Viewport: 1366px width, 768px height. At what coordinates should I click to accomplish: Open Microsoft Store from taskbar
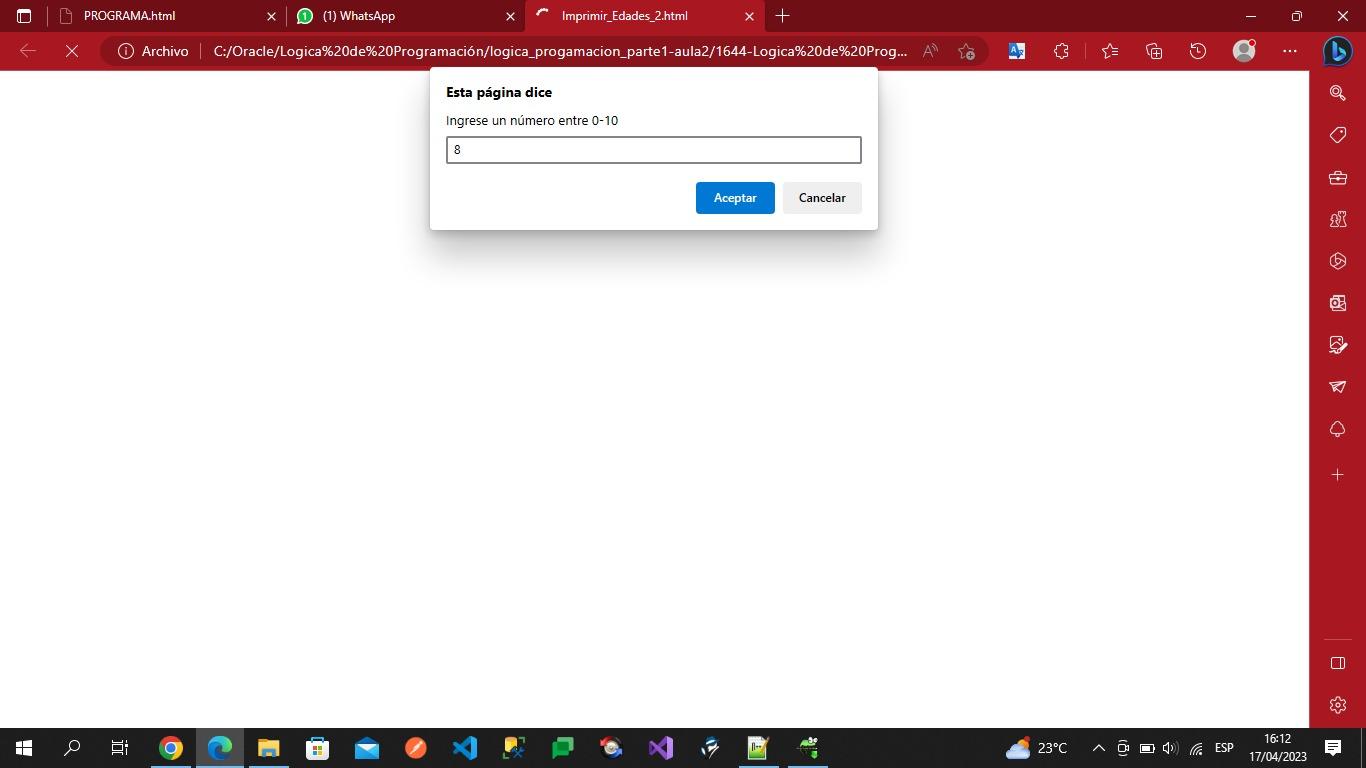[x=317, y=748]
